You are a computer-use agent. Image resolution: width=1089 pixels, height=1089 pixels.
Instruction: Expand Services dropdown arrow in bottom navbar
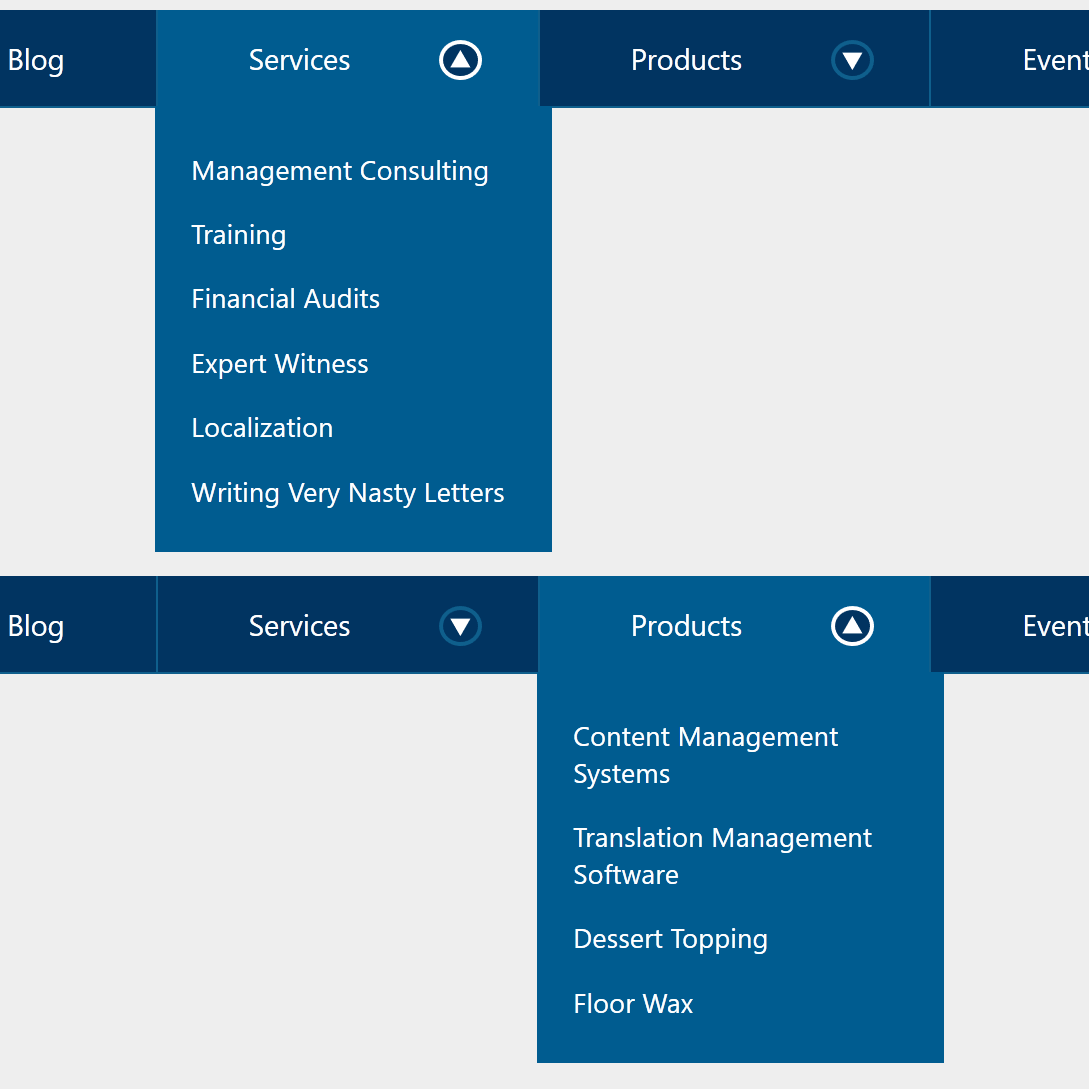tap(460, 626)
